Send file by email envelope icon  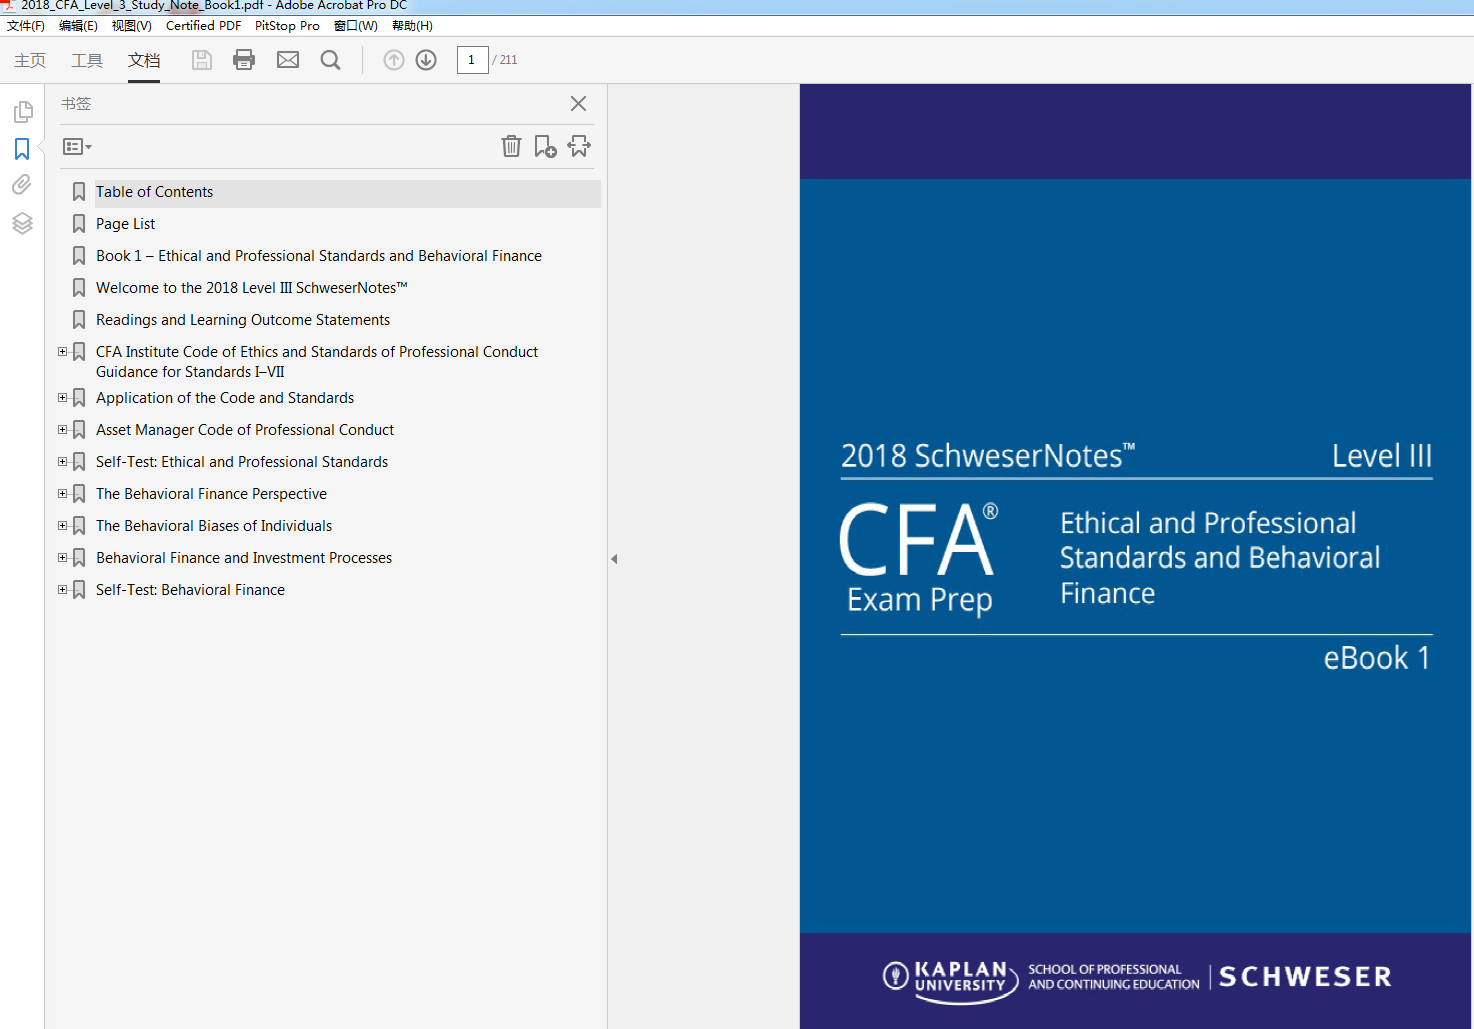(x=288, y=60)
